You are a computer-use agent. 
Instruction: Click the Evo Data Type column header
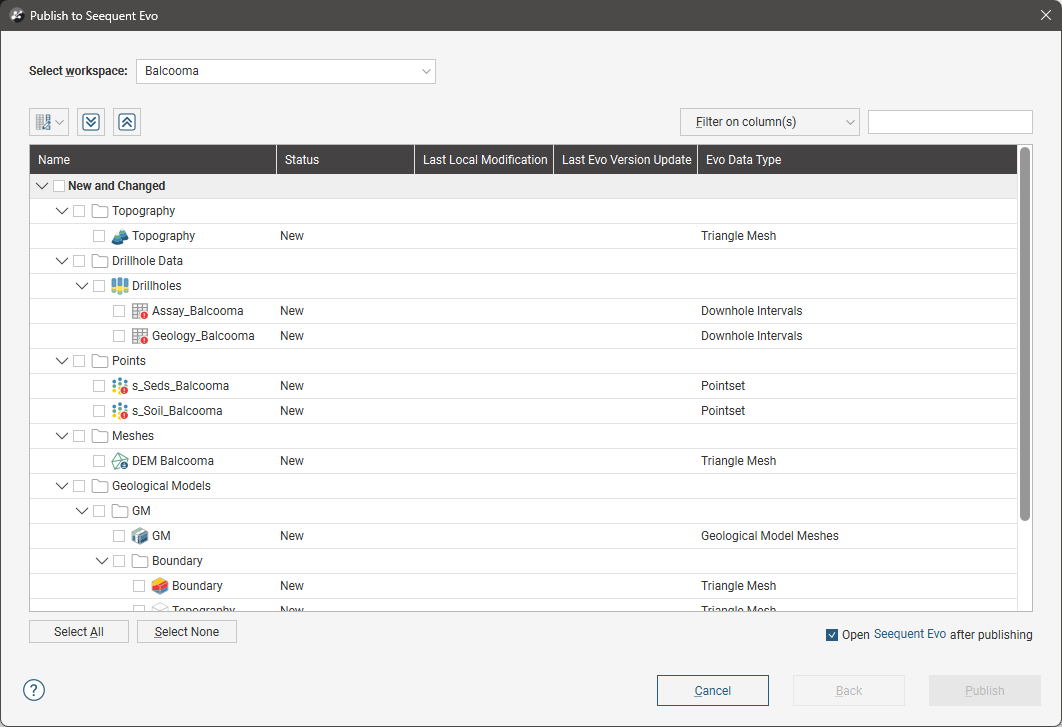[857, 160]
